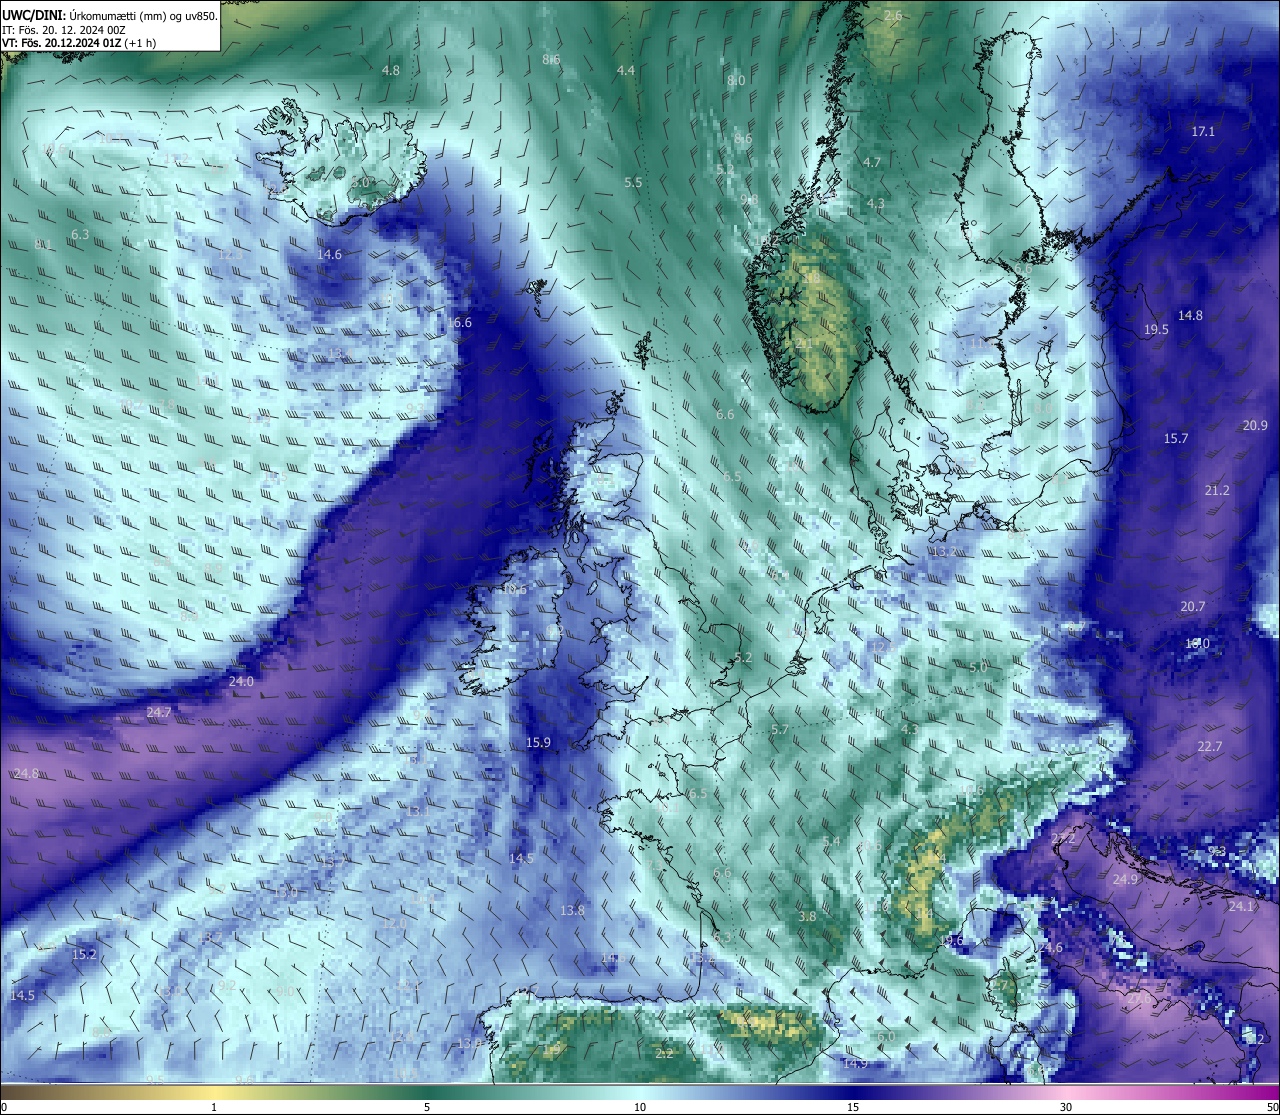Click the 10 tick on the colour scale

640,1107
